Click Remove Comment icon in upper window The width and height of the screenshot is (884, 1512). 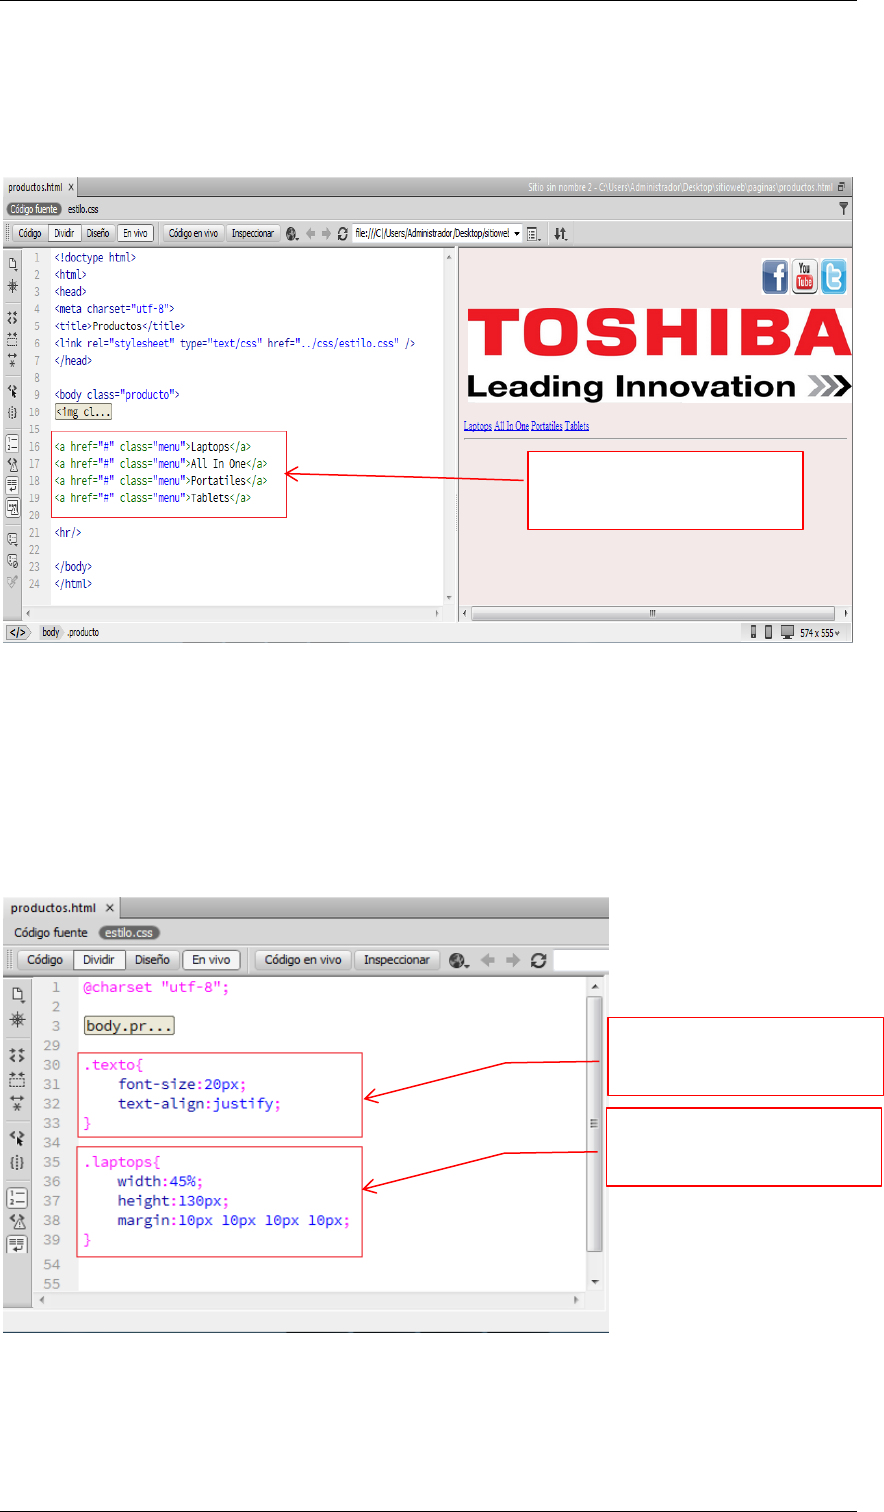(13, 561)
